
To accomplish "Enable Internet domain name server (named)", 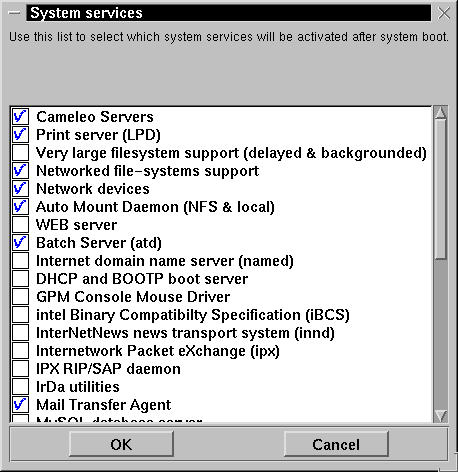I will click(21, 261).
